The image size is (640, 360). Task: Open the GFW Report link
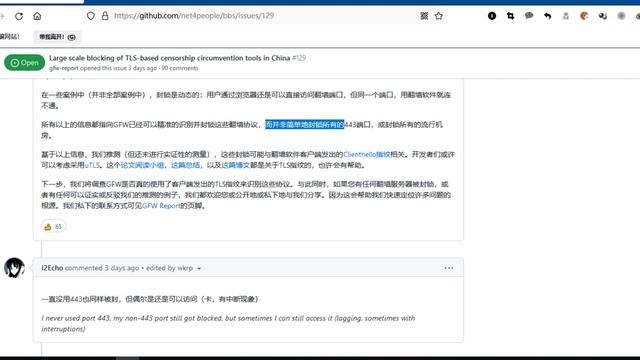(161, 206)
